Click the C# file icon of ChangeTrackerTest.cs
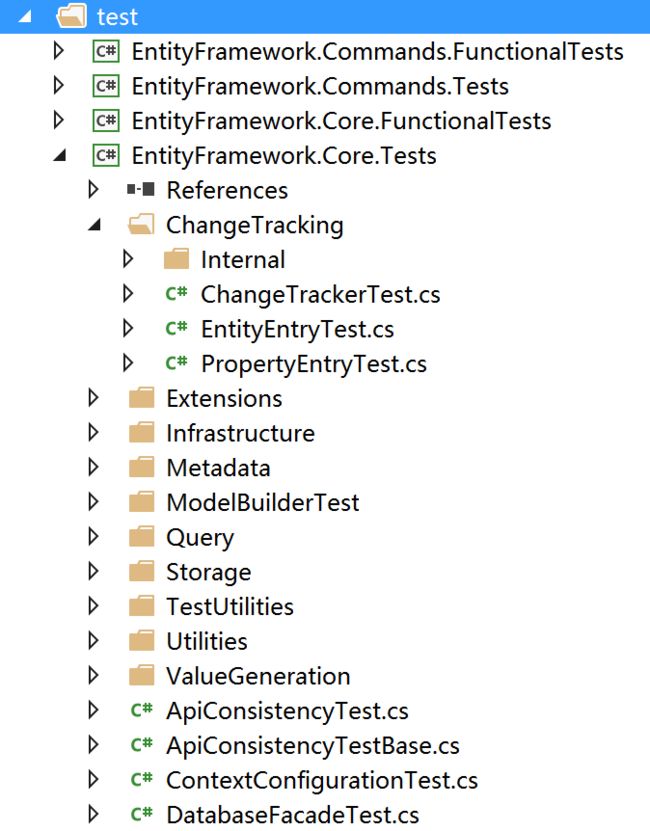The height and width of the screenshot is (831, 650). (x=177, y=293)
